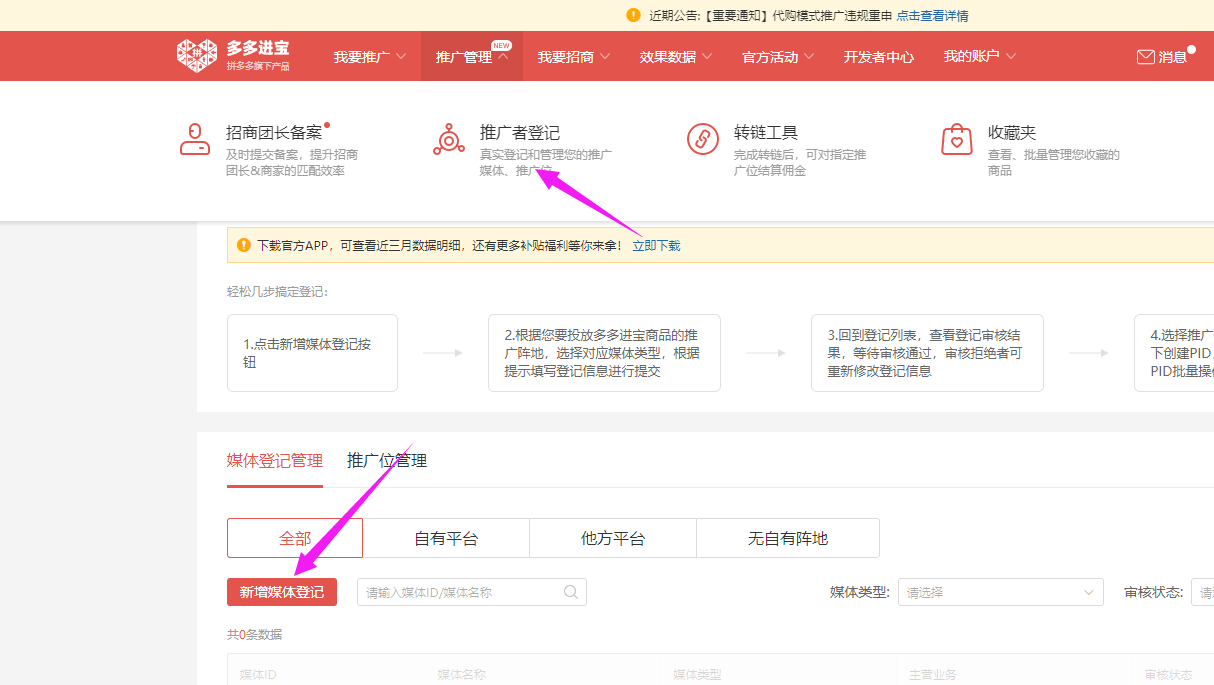
Task: Click the step card starting '3.回到登记列表'
Action: tap(927, 353)
